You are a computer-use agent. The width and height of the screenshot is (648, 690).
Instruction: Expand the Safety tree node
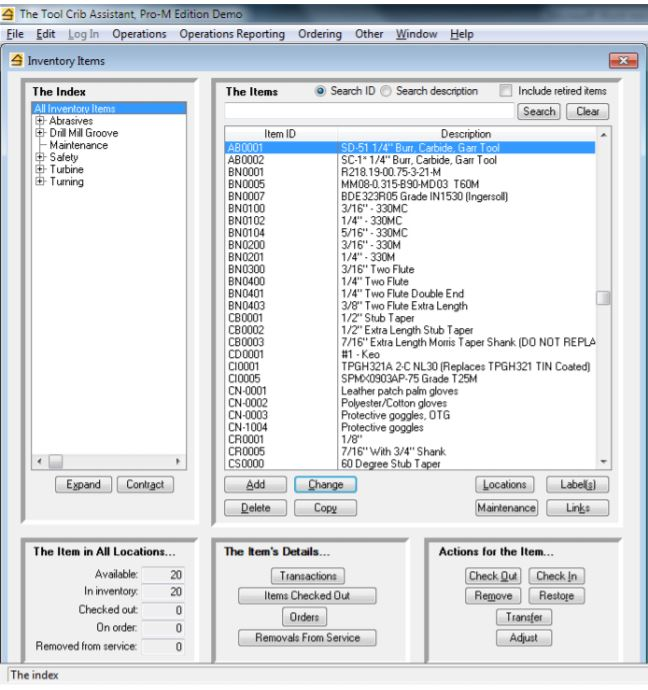click(40, 157)
